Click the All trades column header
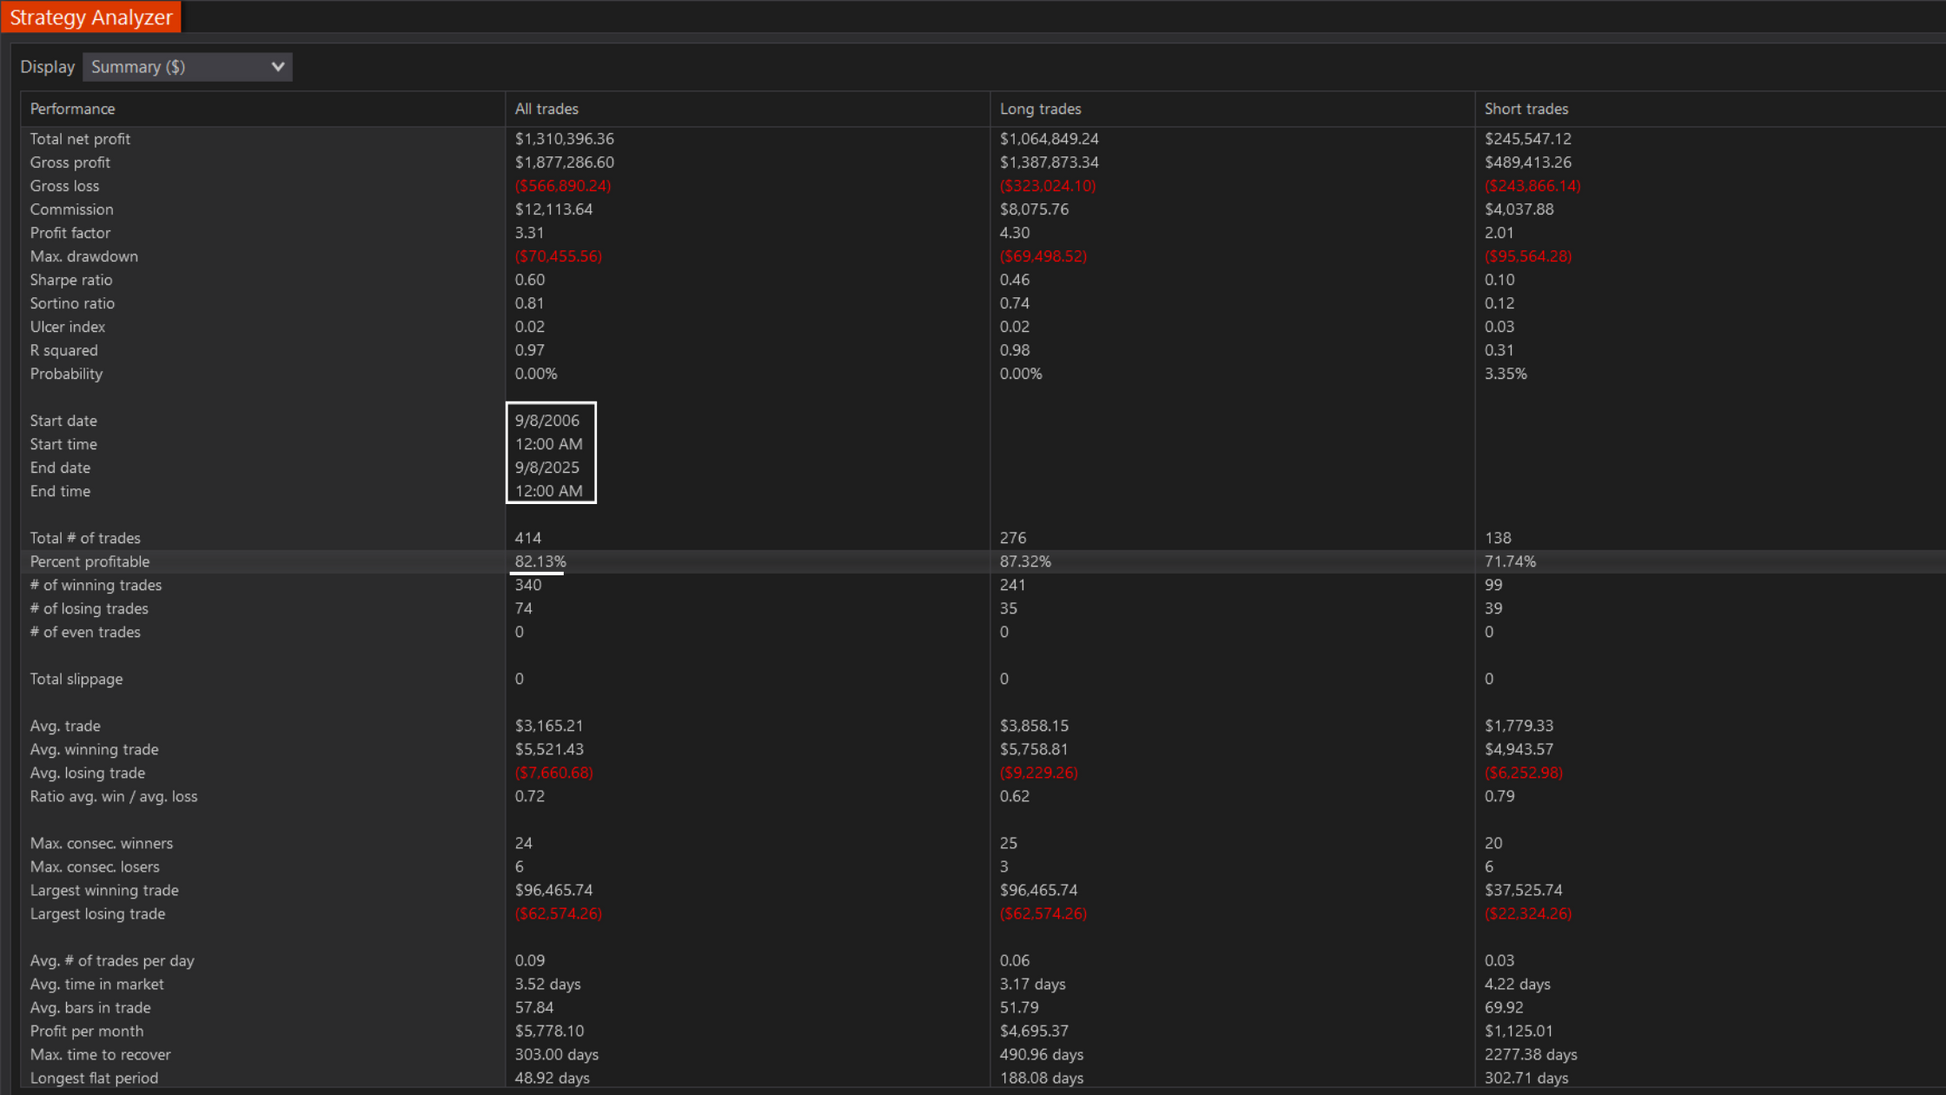 click(546, 109)
